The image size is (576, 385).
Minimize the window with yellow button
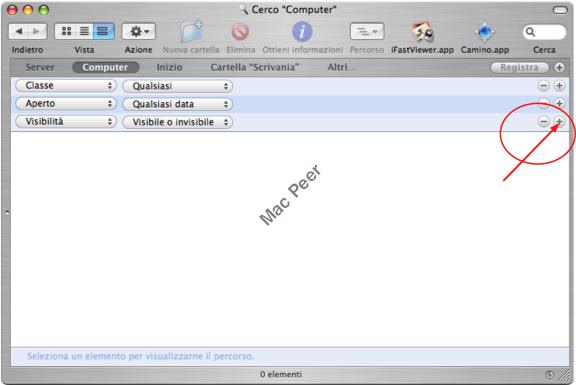(x=28, y=10)
